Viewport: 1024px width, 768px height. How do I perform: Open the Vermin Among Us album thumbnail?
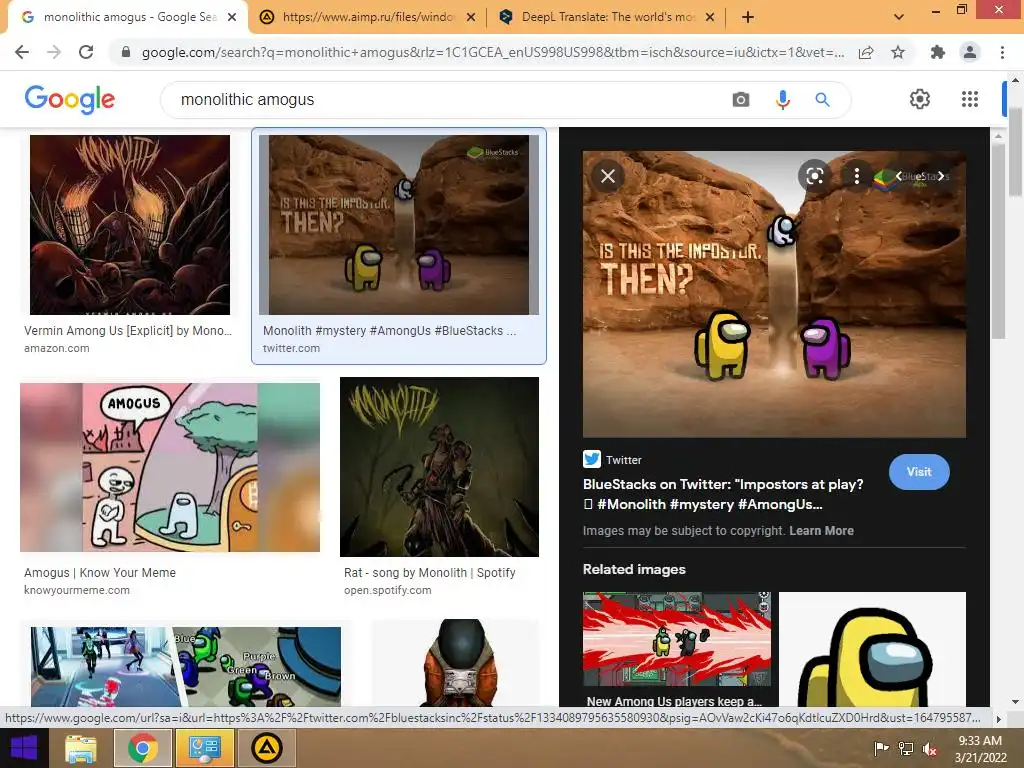click(130, 225)
